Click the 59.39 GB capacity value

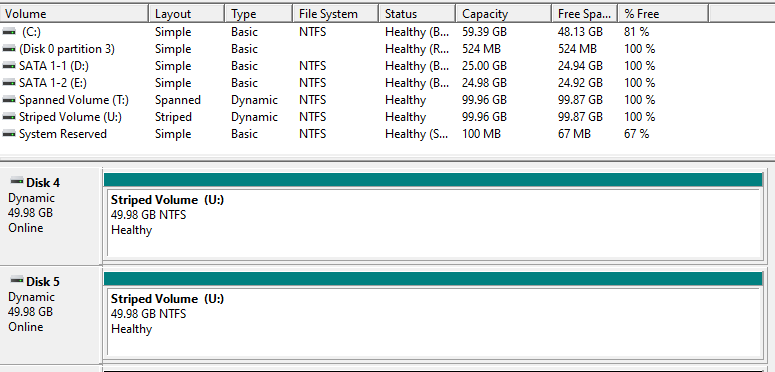pos(484,32)
